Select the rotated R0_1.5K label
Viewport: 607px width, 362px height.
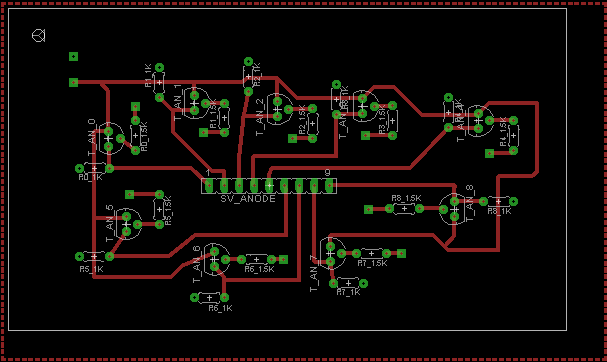pyautogui.click(x=144, y=137)
